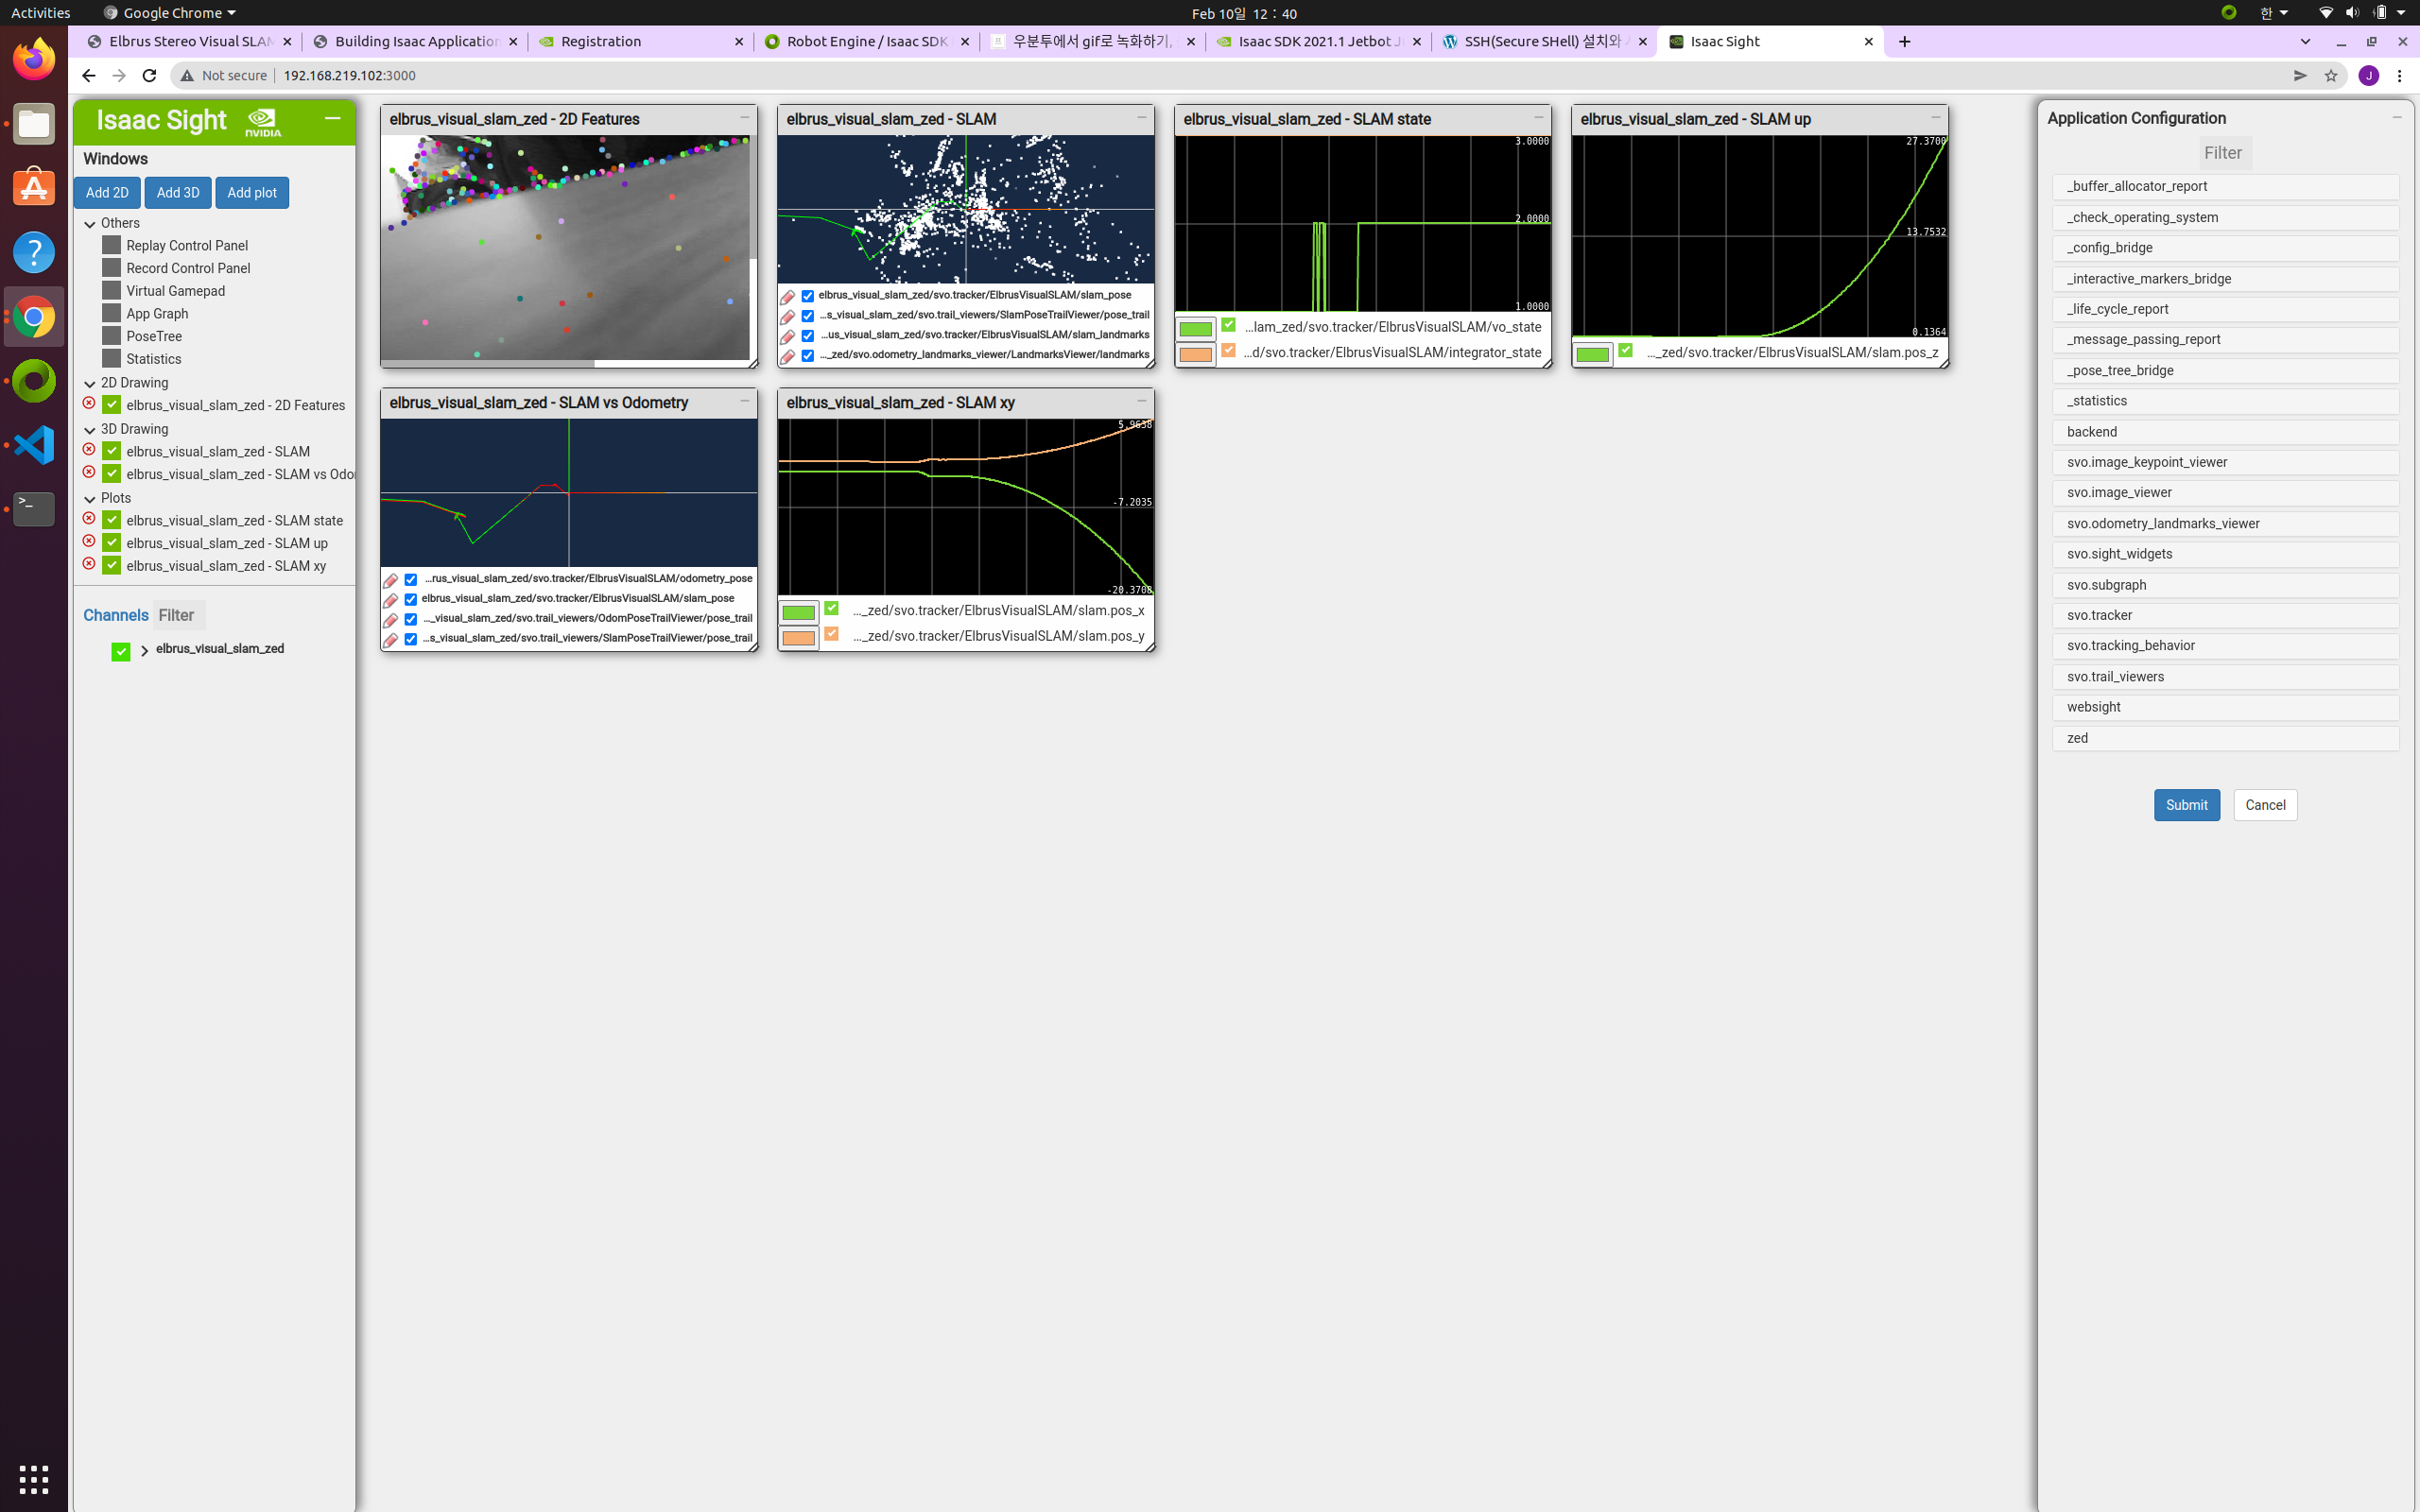Collapse the Others section
The height and width of the screenshot is (1512, 2420).
90,223
